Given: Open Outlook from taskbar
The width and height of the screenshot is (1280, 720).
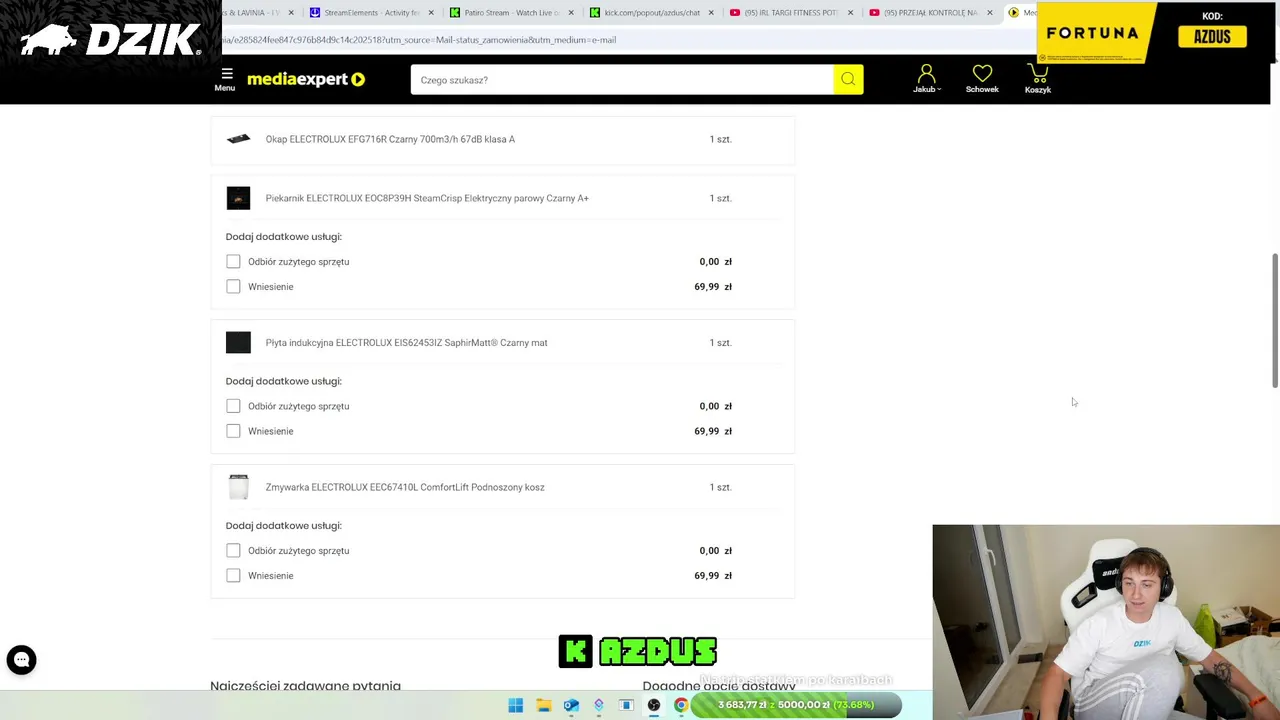Looking at the screenshot, I should 571,705.
